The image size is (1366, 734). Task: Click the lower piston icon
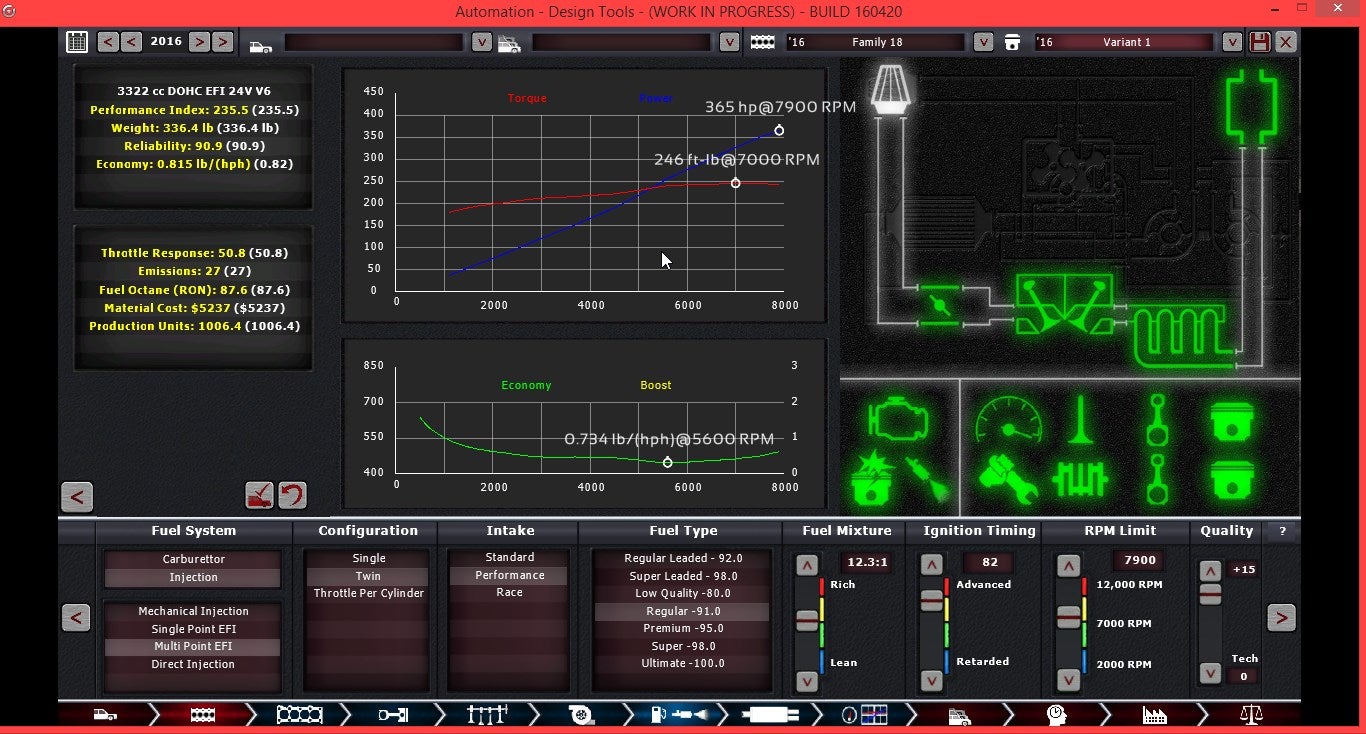click(x=1233, y=479)
